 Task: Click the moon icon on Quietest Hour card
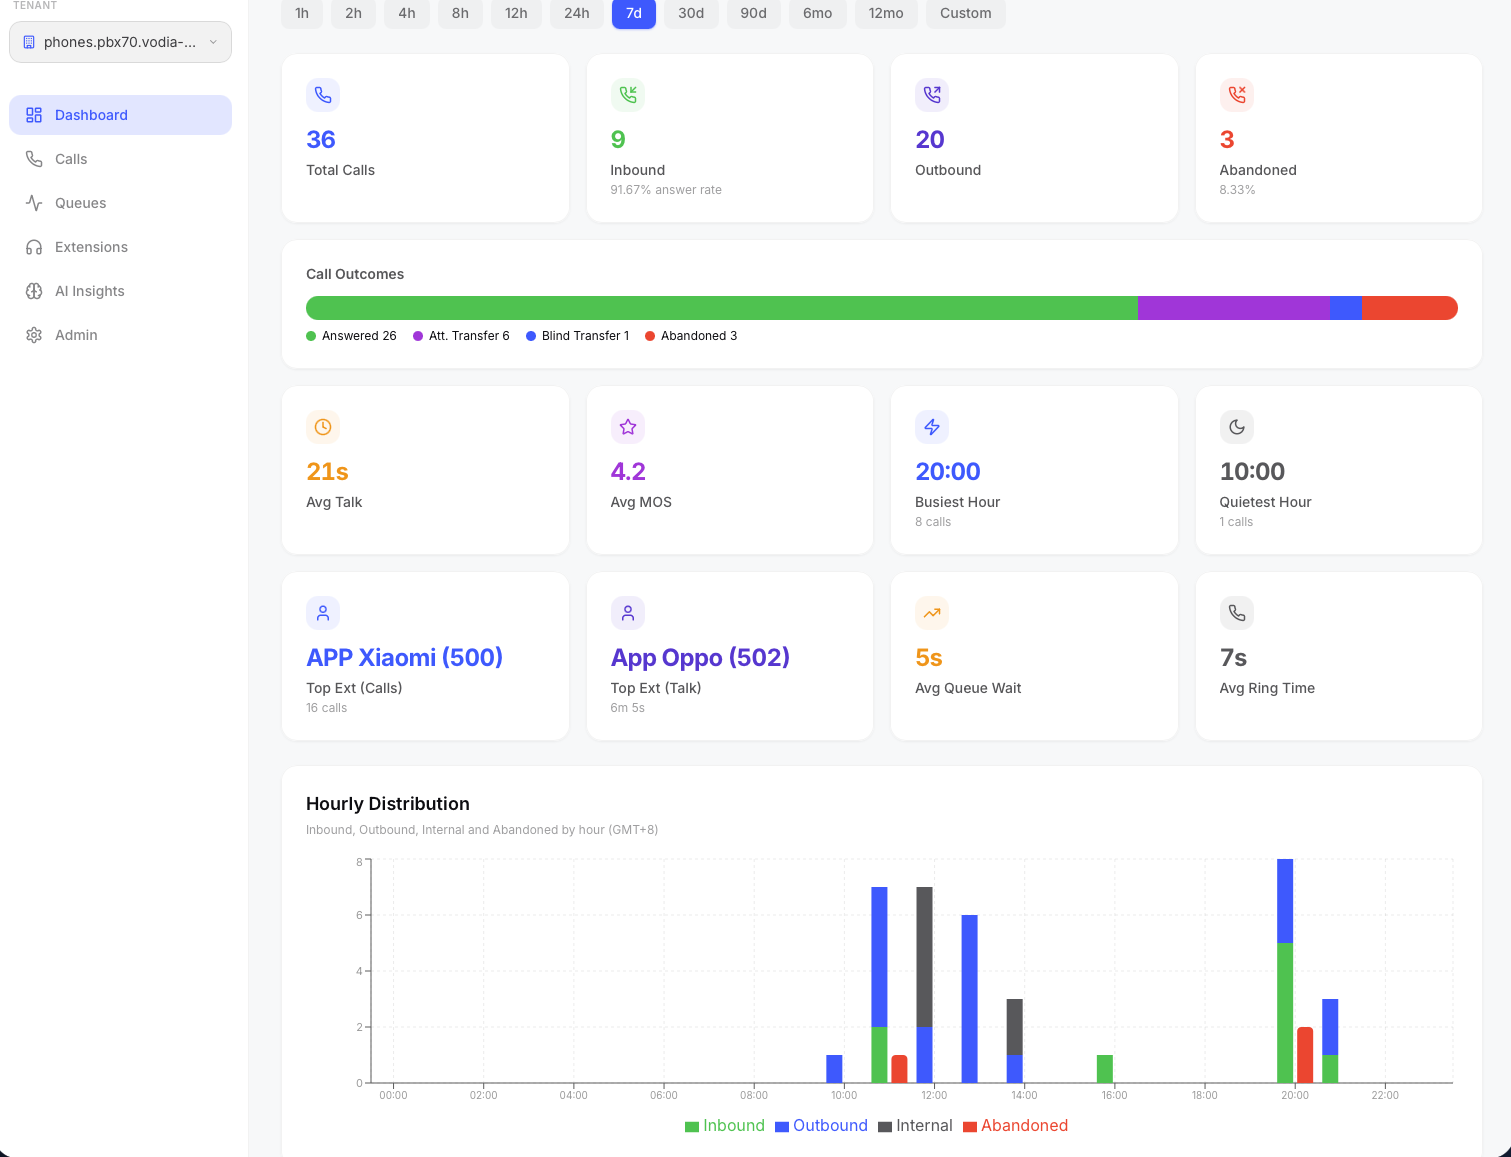pos(1237,427)
